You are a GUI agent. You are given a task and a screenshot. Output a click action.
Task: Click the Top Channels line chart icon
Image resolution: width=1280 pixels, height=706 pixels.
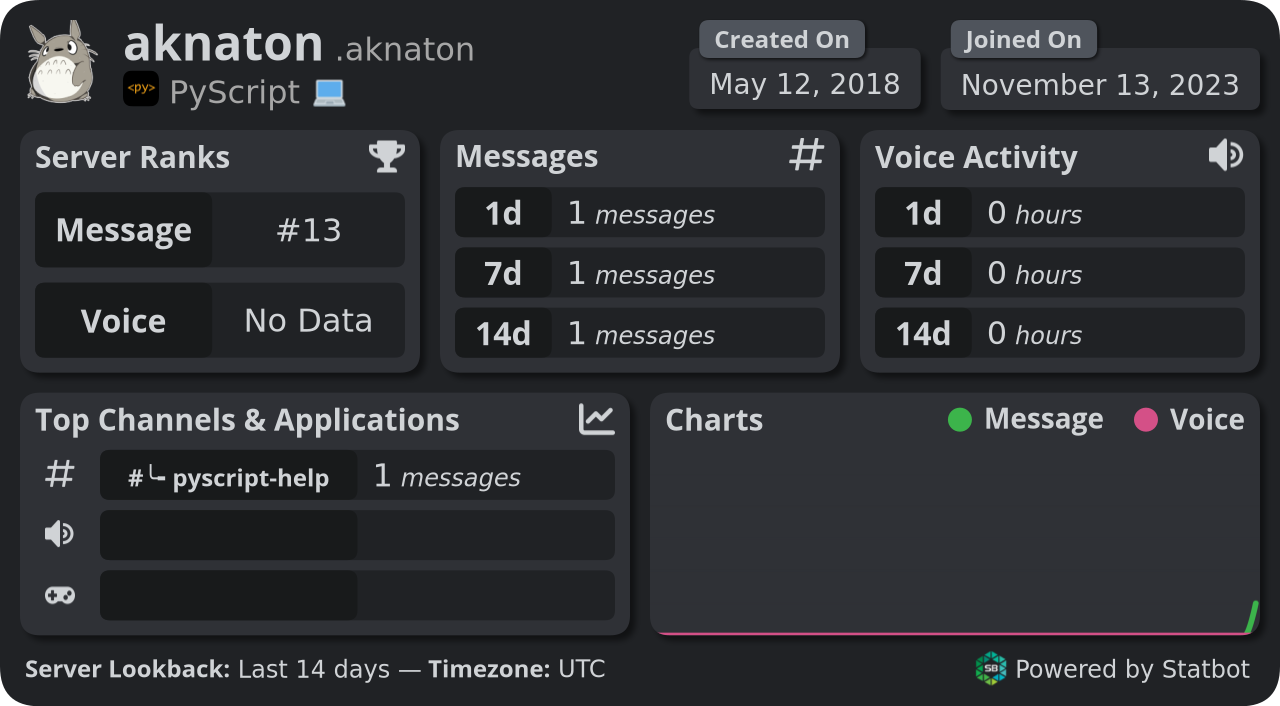[596, 419]
